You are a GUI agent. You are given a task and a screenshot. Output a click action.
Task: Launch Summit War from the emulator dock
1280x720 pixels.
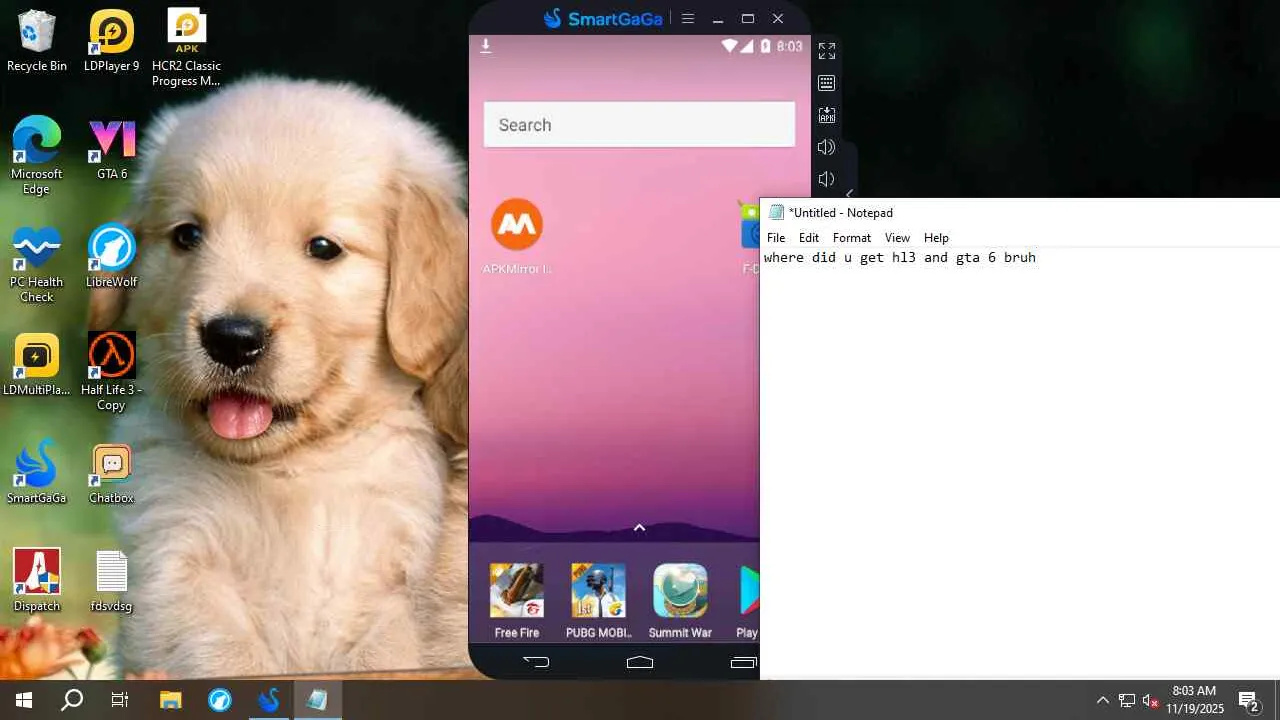(x=680, y=601)
